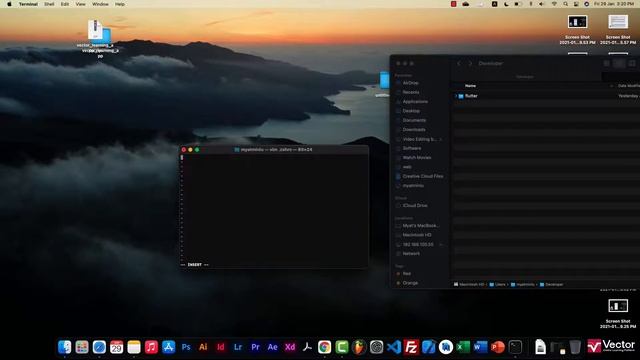Screen dimensions: 640x360
Task: Launch FL Studio from the Dock
Action: coord(359,347)
